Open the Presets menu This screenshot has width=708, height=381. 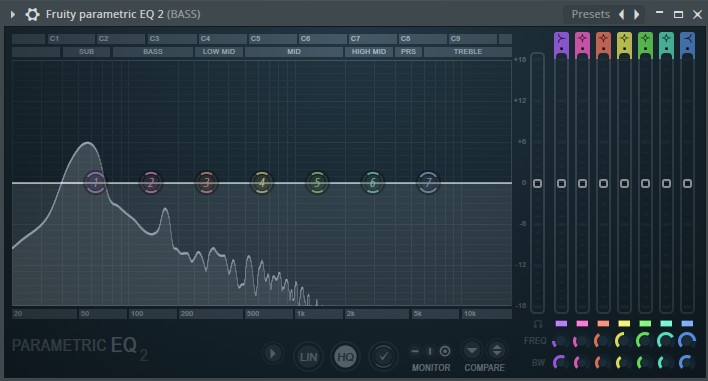(591, 14)
